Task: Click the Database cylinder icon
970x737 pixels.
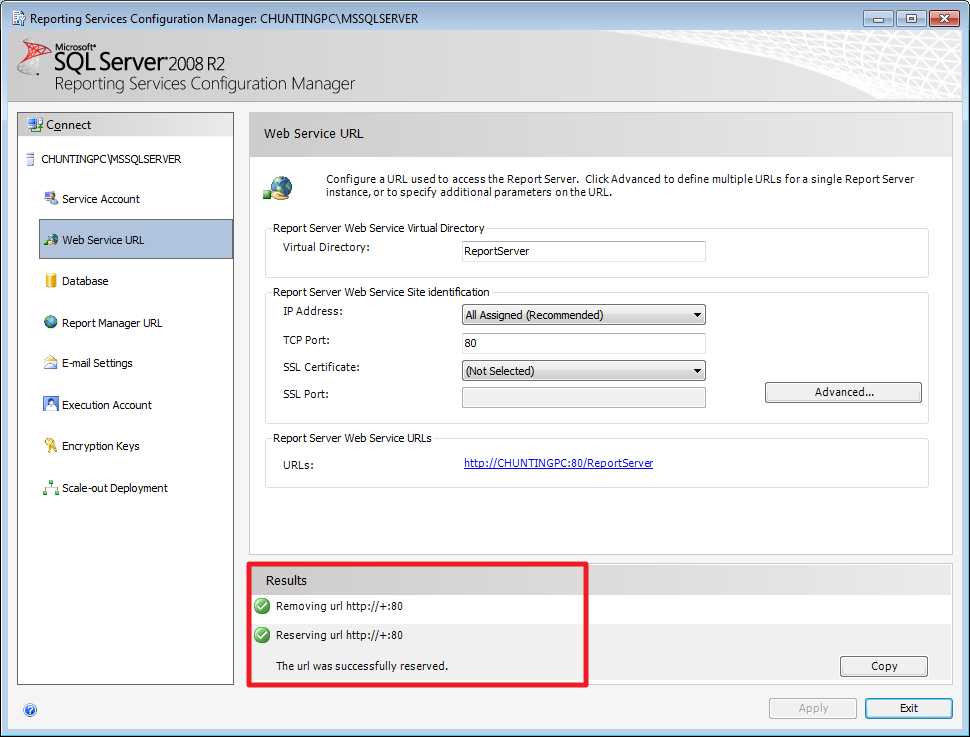Action: 51,281
